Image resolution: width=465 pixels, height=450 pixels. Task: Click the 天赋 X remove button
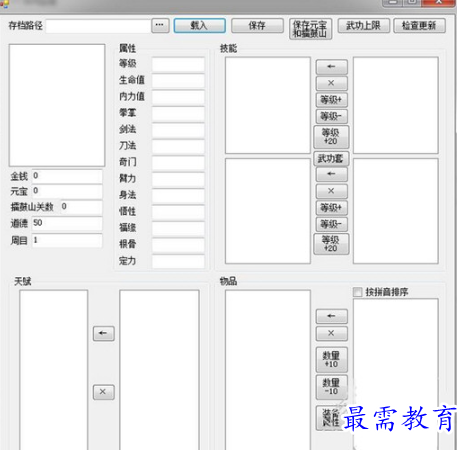[x=104, y=392]
